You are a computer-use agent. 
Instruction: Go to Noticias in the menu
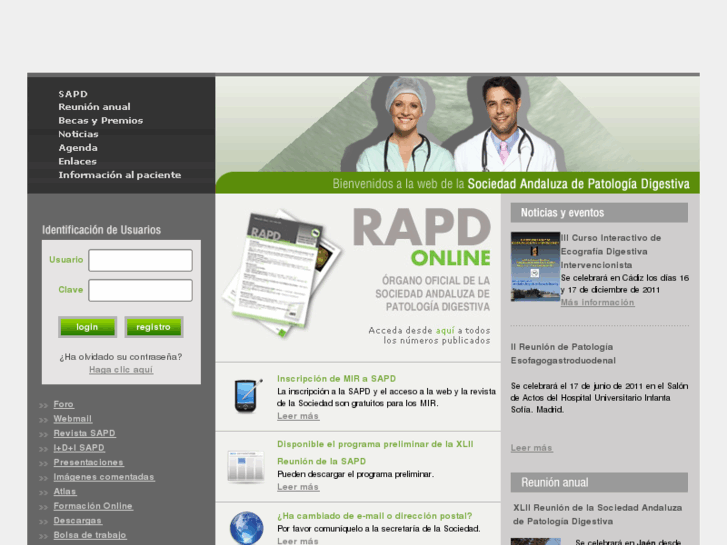(78, 134)
